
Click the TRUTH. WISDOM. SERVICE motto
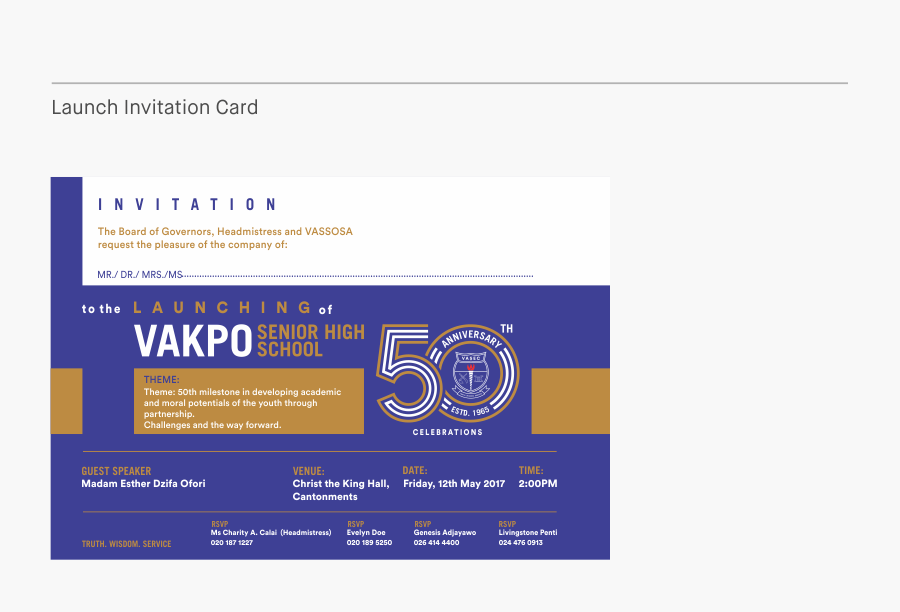(x=126, y=544)
